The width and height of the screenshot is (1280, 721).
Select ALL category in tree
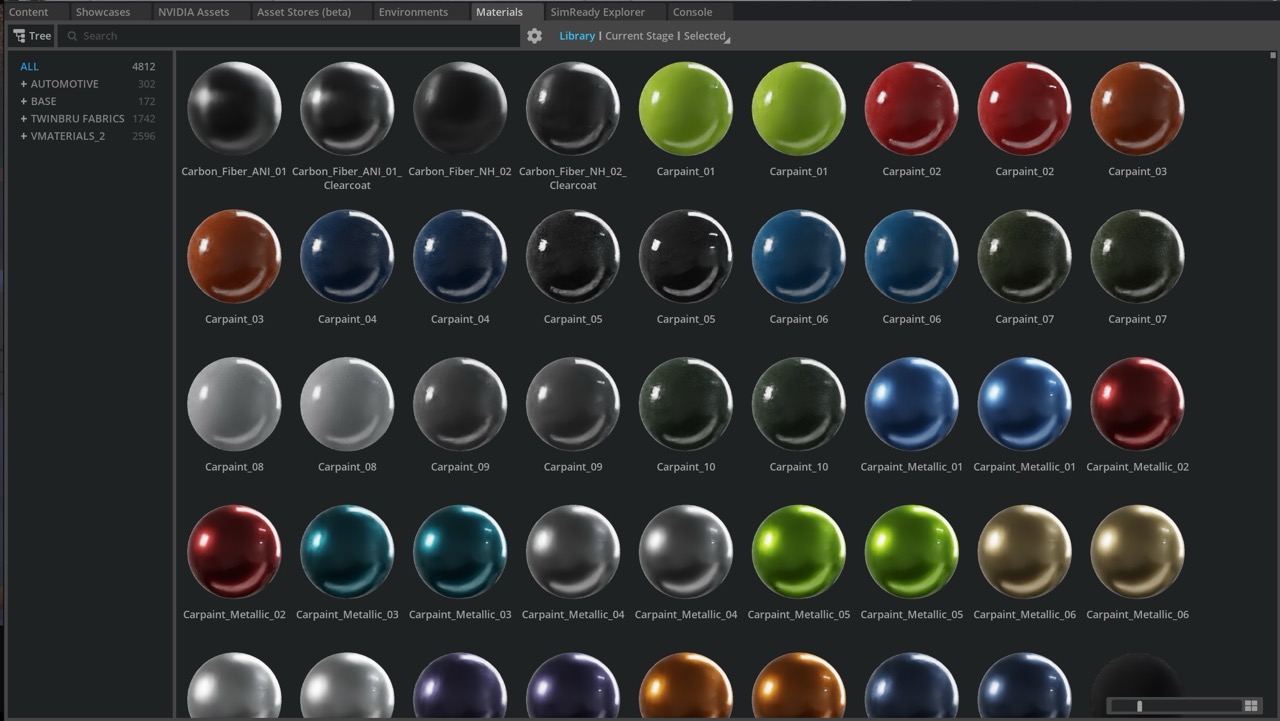[x=29, y=67]
